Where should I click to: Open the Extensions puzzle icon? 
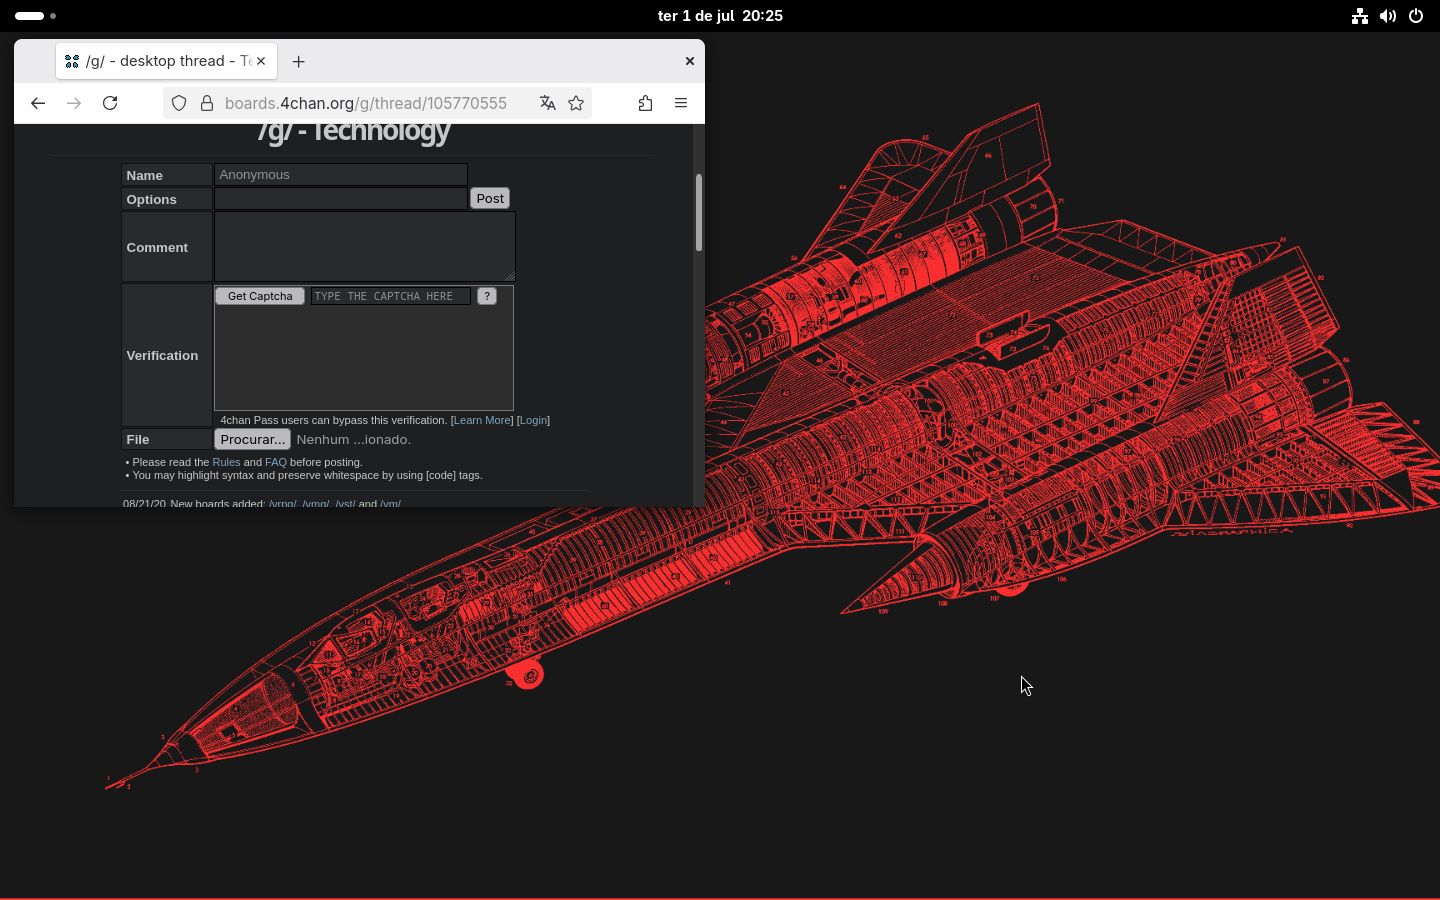tap(645, 103)
